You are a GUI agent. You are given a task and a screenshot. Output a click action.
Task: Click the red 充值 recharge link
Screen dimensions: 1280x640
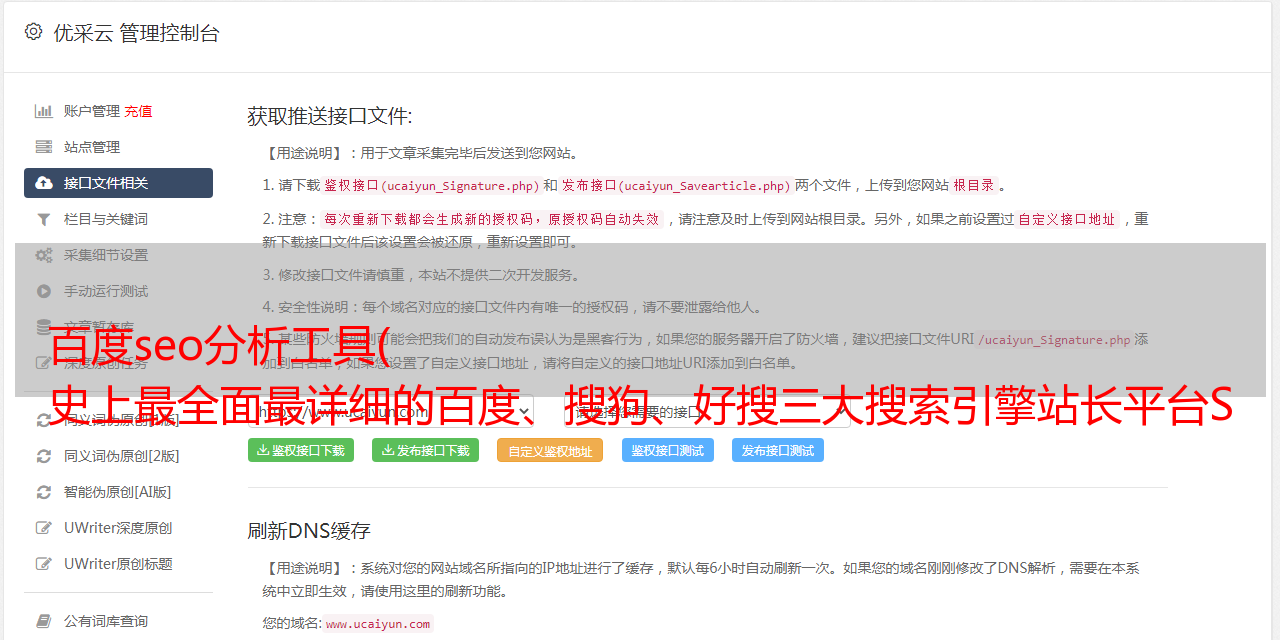point(138,111)
